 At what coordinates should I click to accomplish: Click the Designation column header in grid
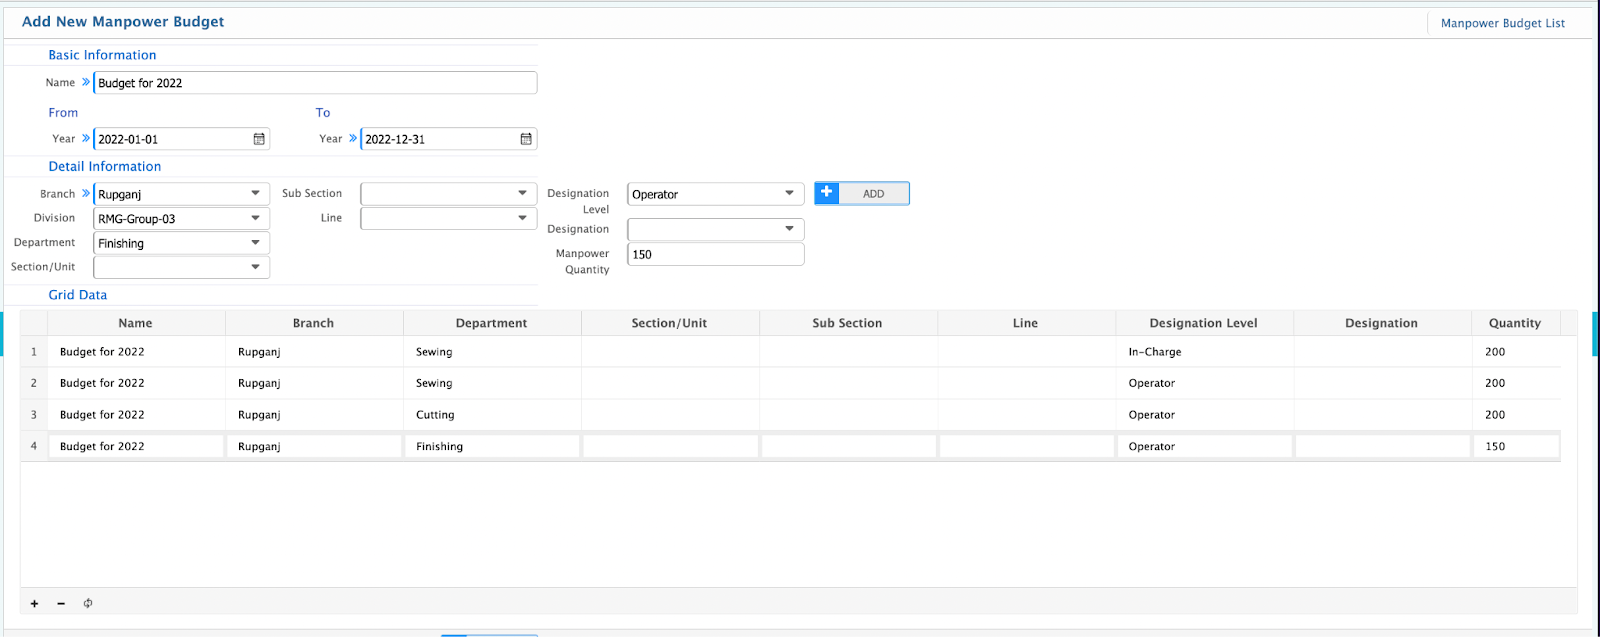1382,323
